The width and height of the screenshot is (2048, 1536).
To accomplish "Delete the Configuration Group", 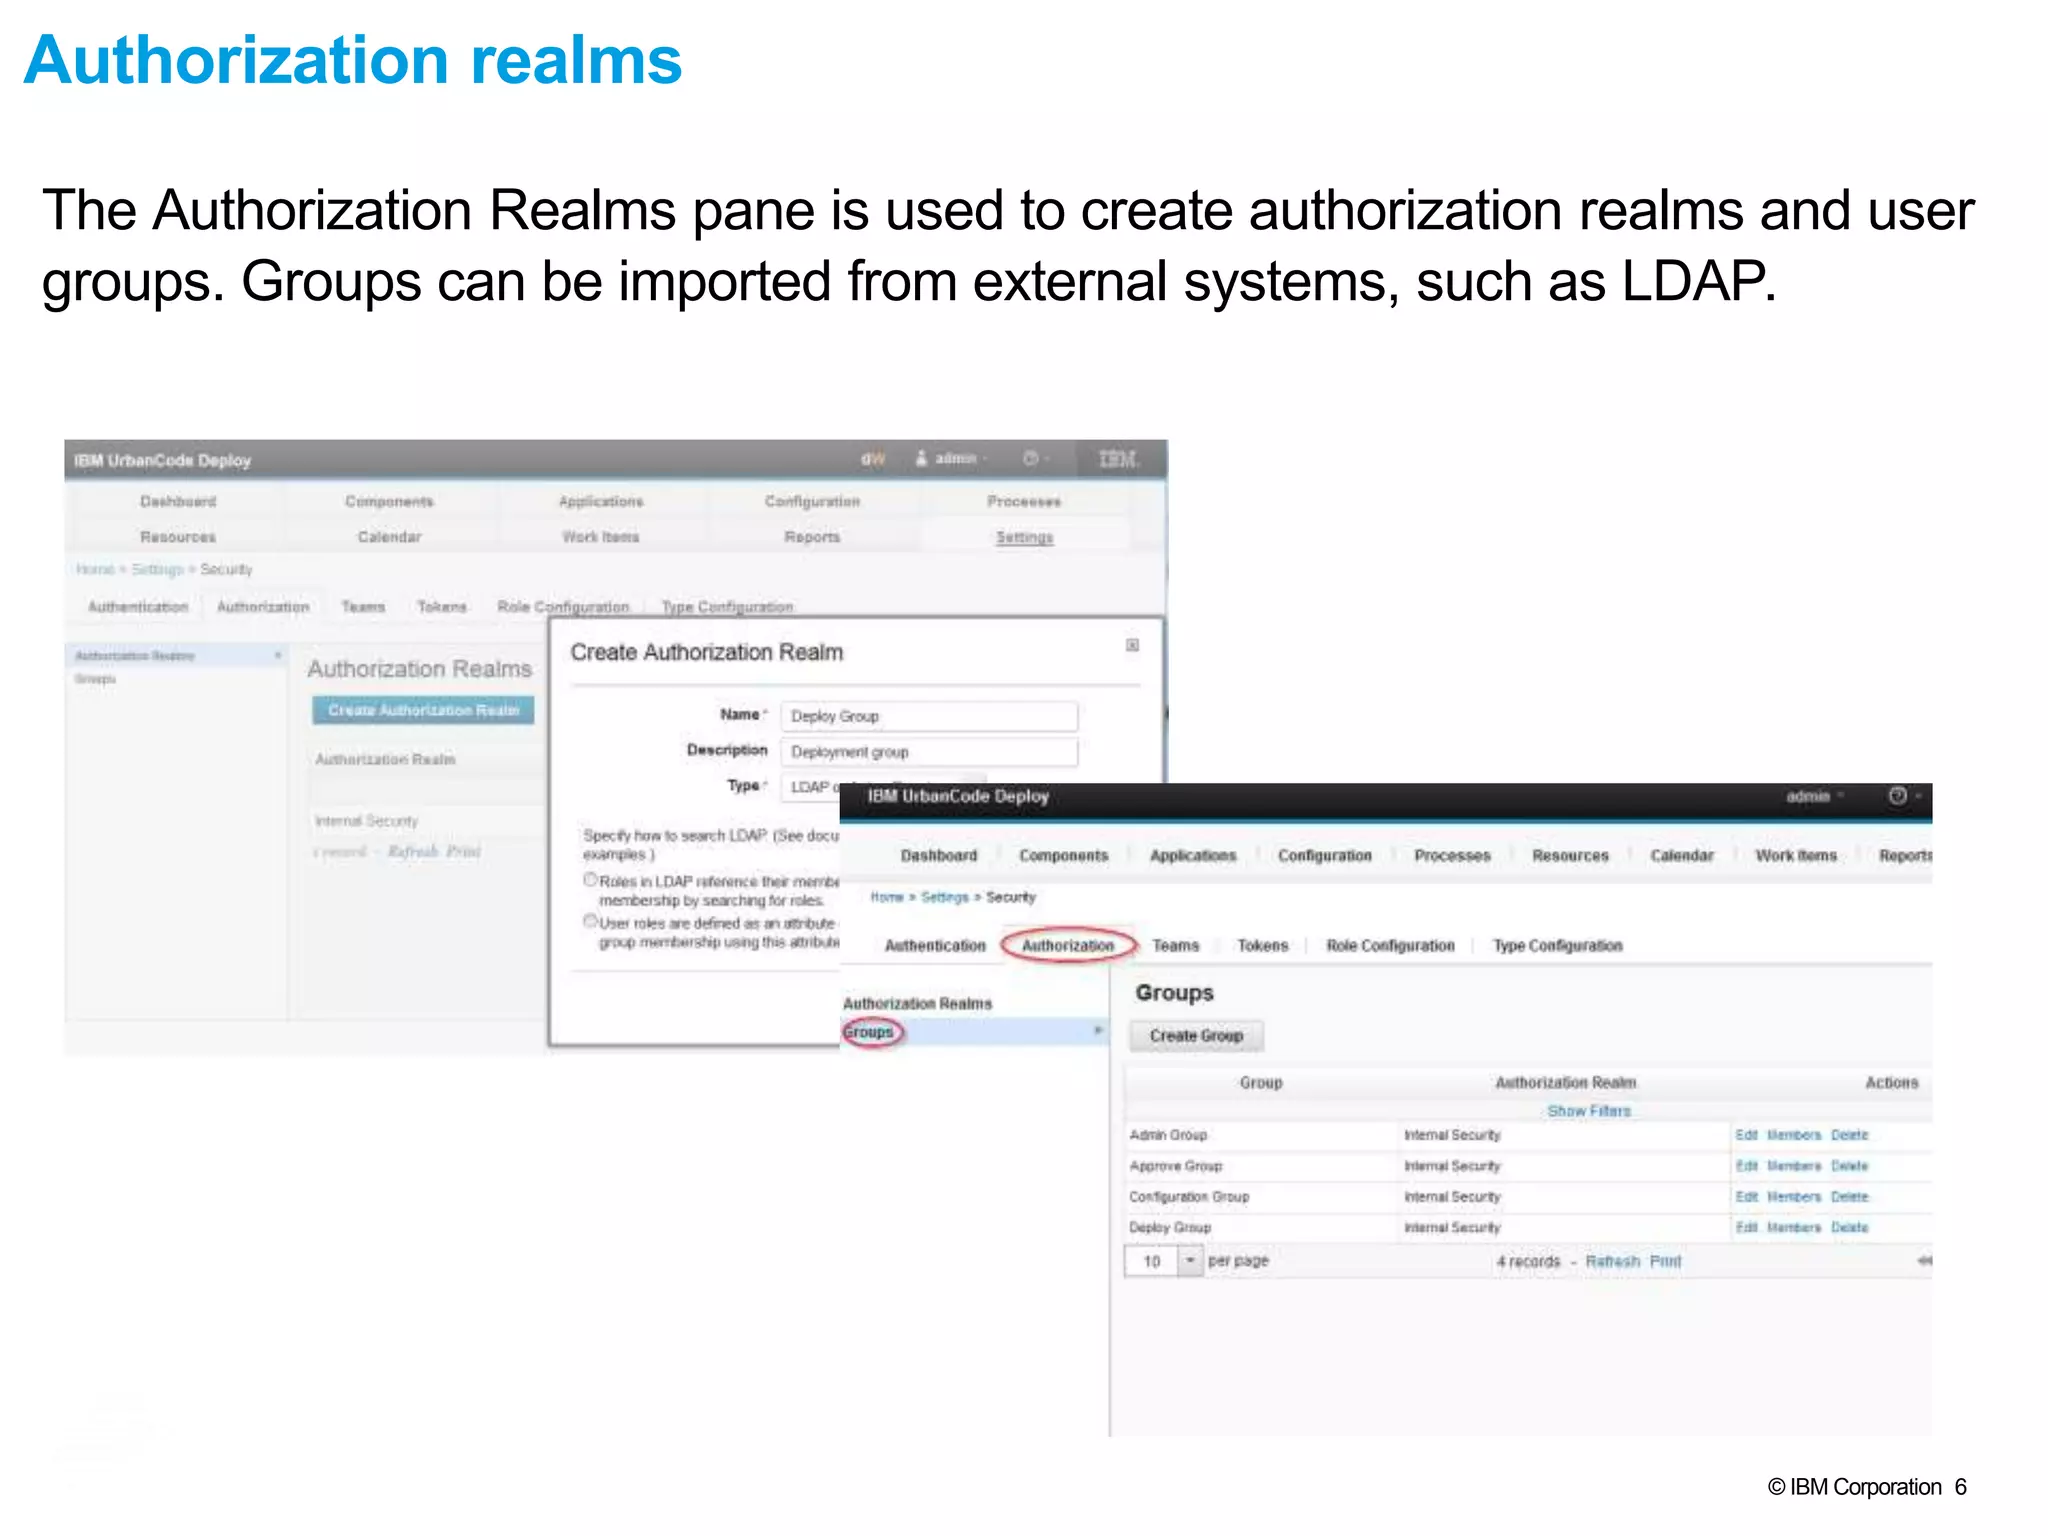I will coord(1849,1197).
